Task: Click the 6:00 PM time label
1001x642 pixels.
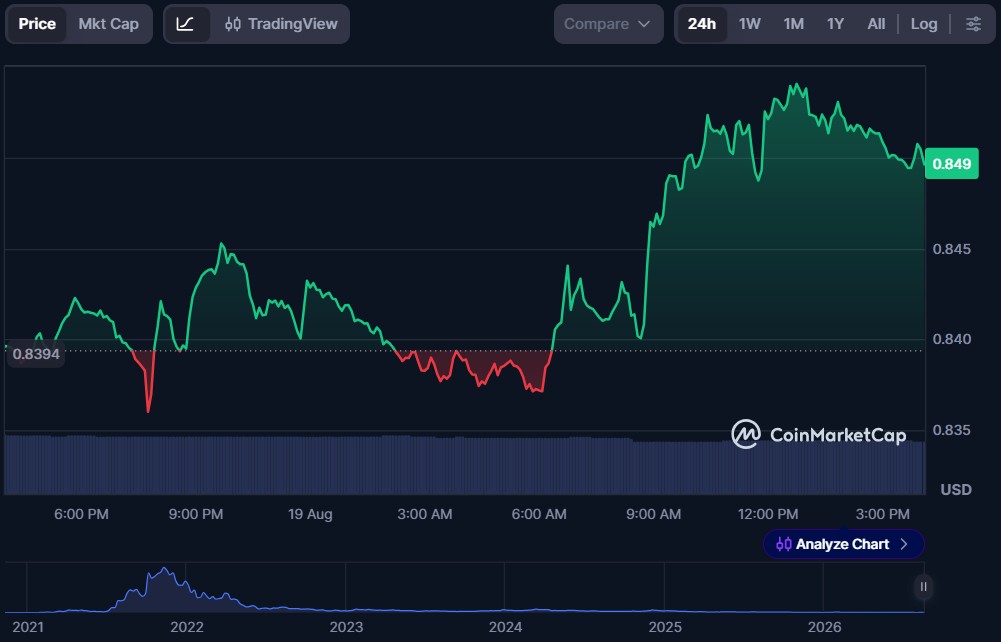Action: pyautogui.click(x=81, y=514)
